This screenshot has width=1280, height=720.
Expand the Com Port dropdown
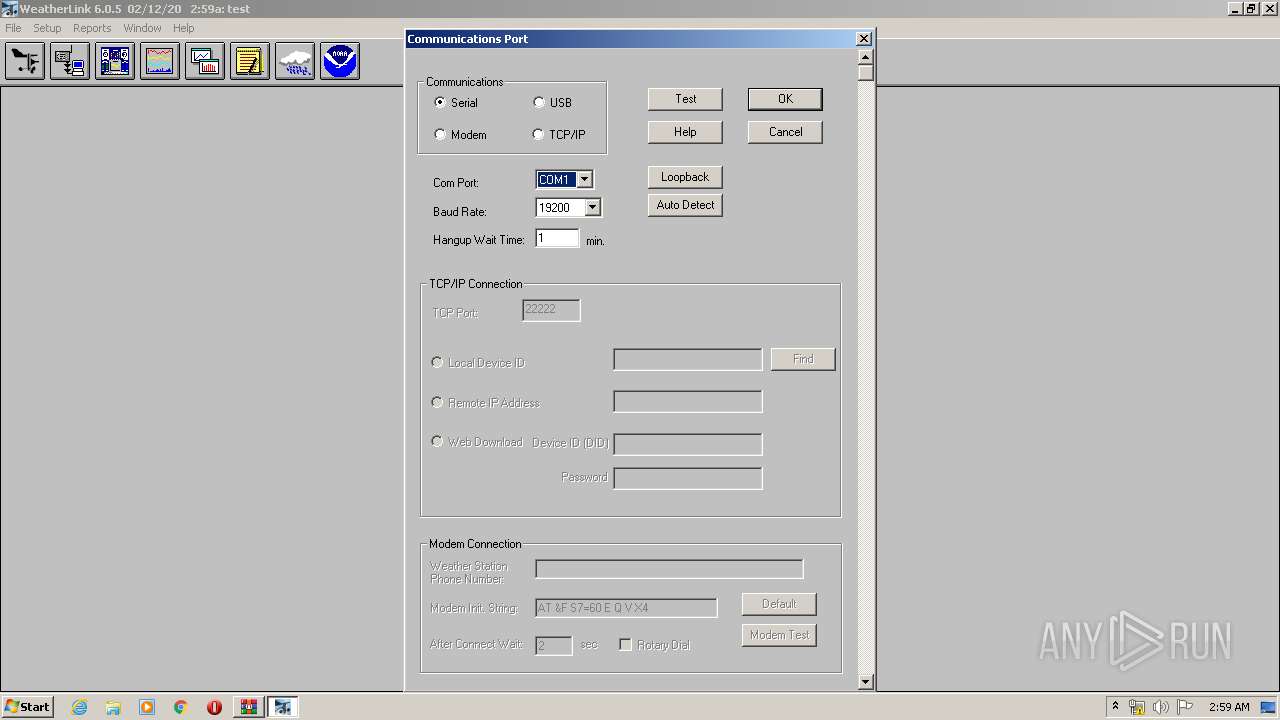[585, 180]
